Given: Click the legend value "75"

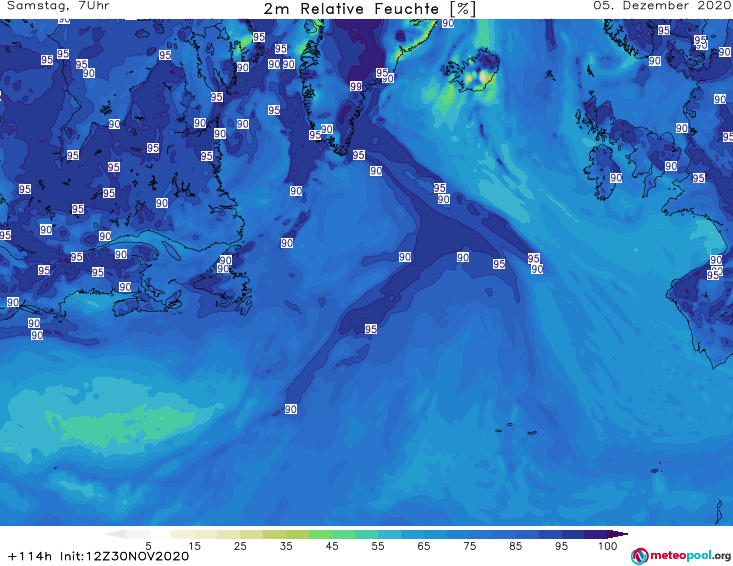Looking at the screenshot, I should [470, 546].
